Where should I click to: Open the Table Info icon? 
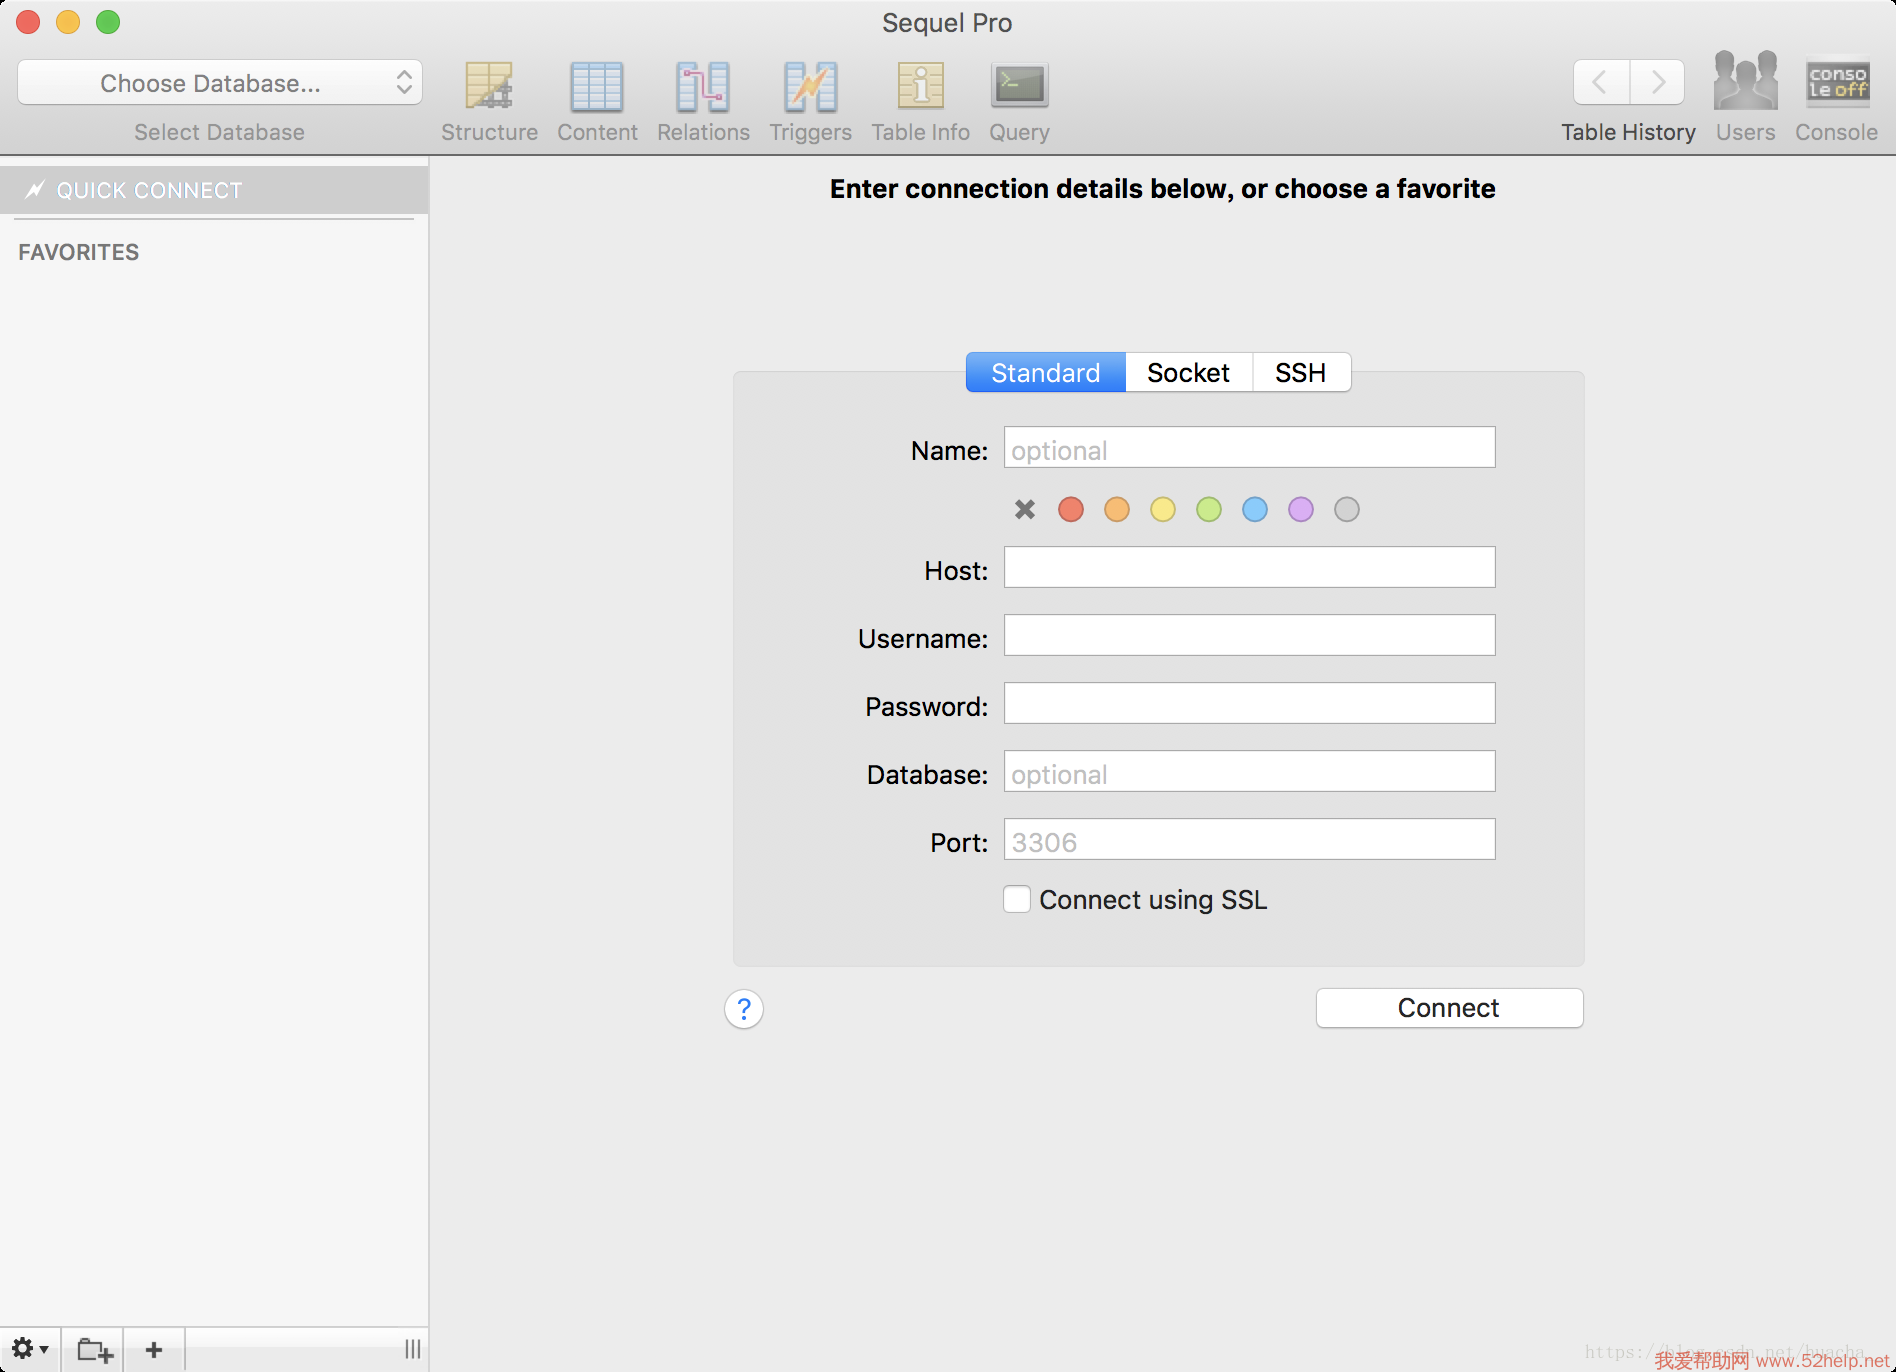pos(920,87)
